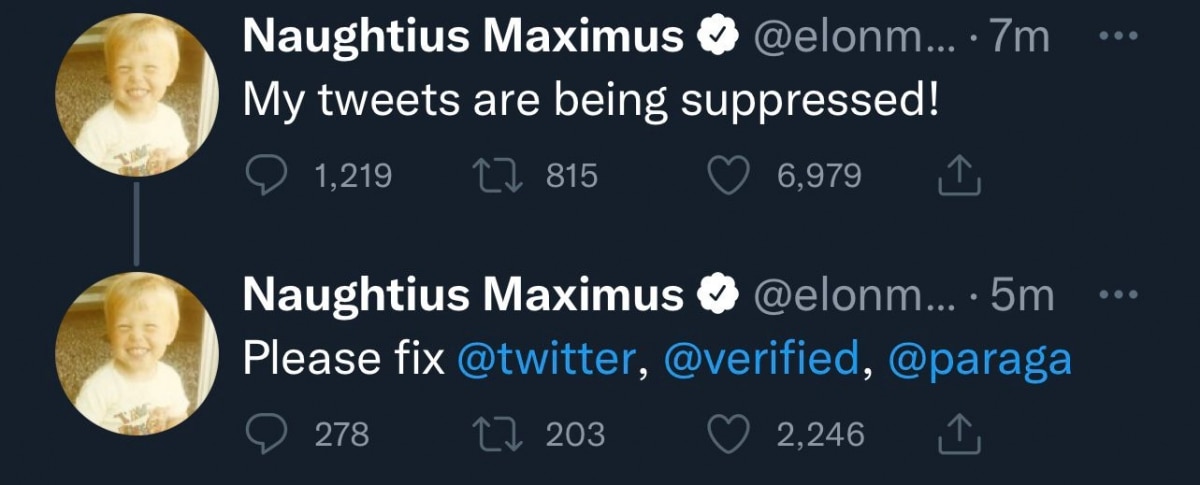This screenshot has height=485, width=1200.
Task: Like the tweet with 2,246 likes
Action: point(728,434)
